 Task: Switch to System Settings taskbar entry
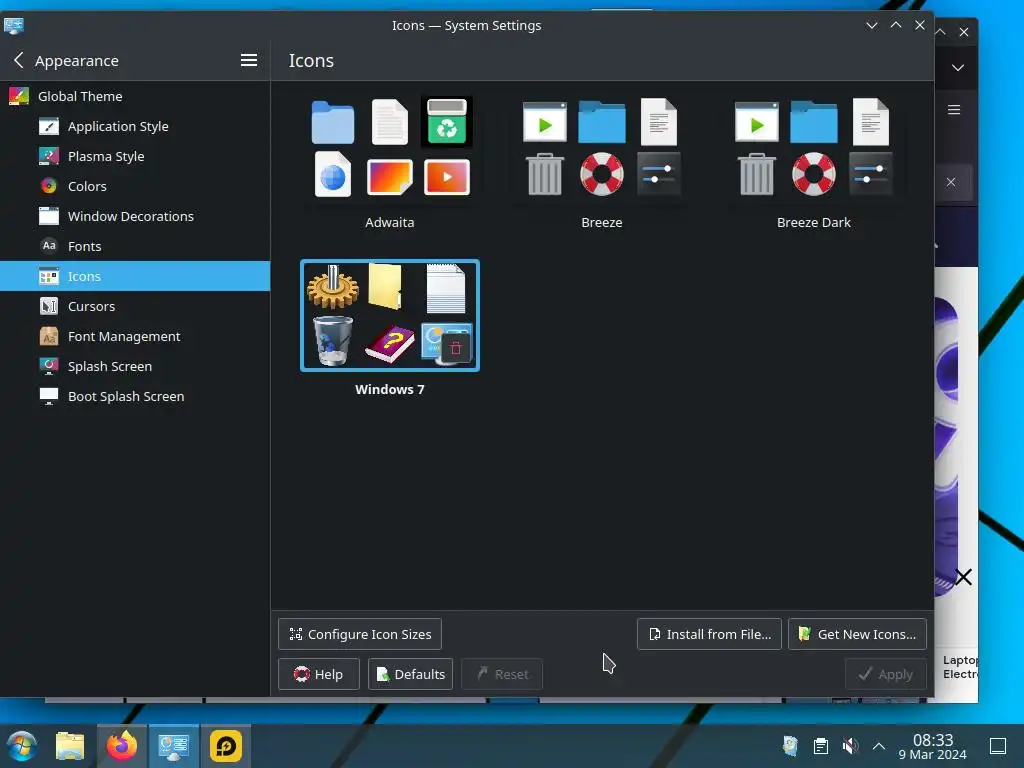pos(174,746)
